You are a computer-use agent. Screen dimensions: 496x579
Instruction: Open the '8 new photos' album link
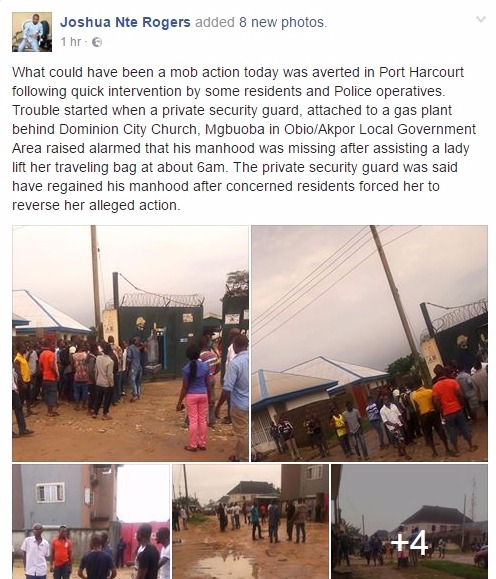click(283, 22)
